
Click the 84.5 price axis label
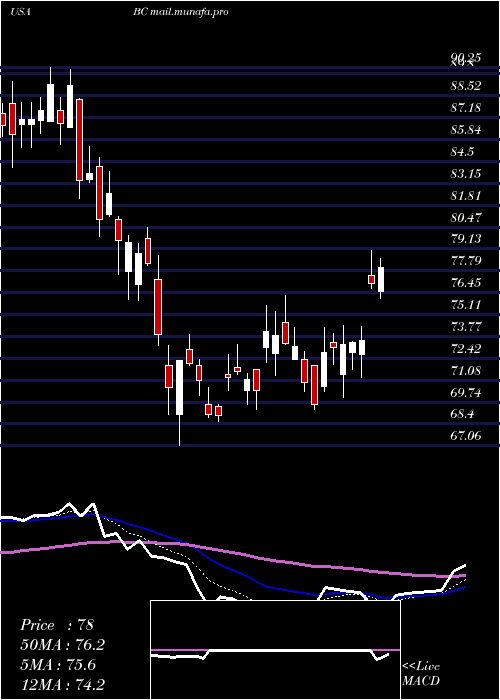[x=462, y=152]
